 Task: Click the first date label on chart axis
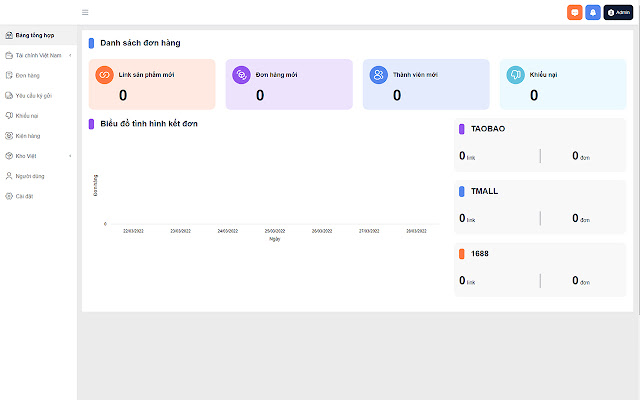133,231
